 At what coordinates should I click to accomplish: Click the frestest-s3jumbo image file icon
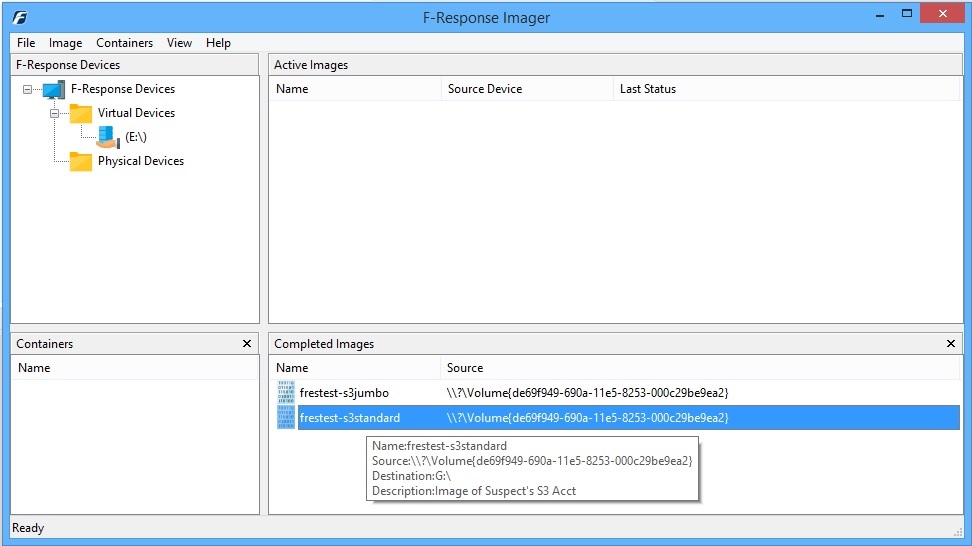[x=286, y=392]
